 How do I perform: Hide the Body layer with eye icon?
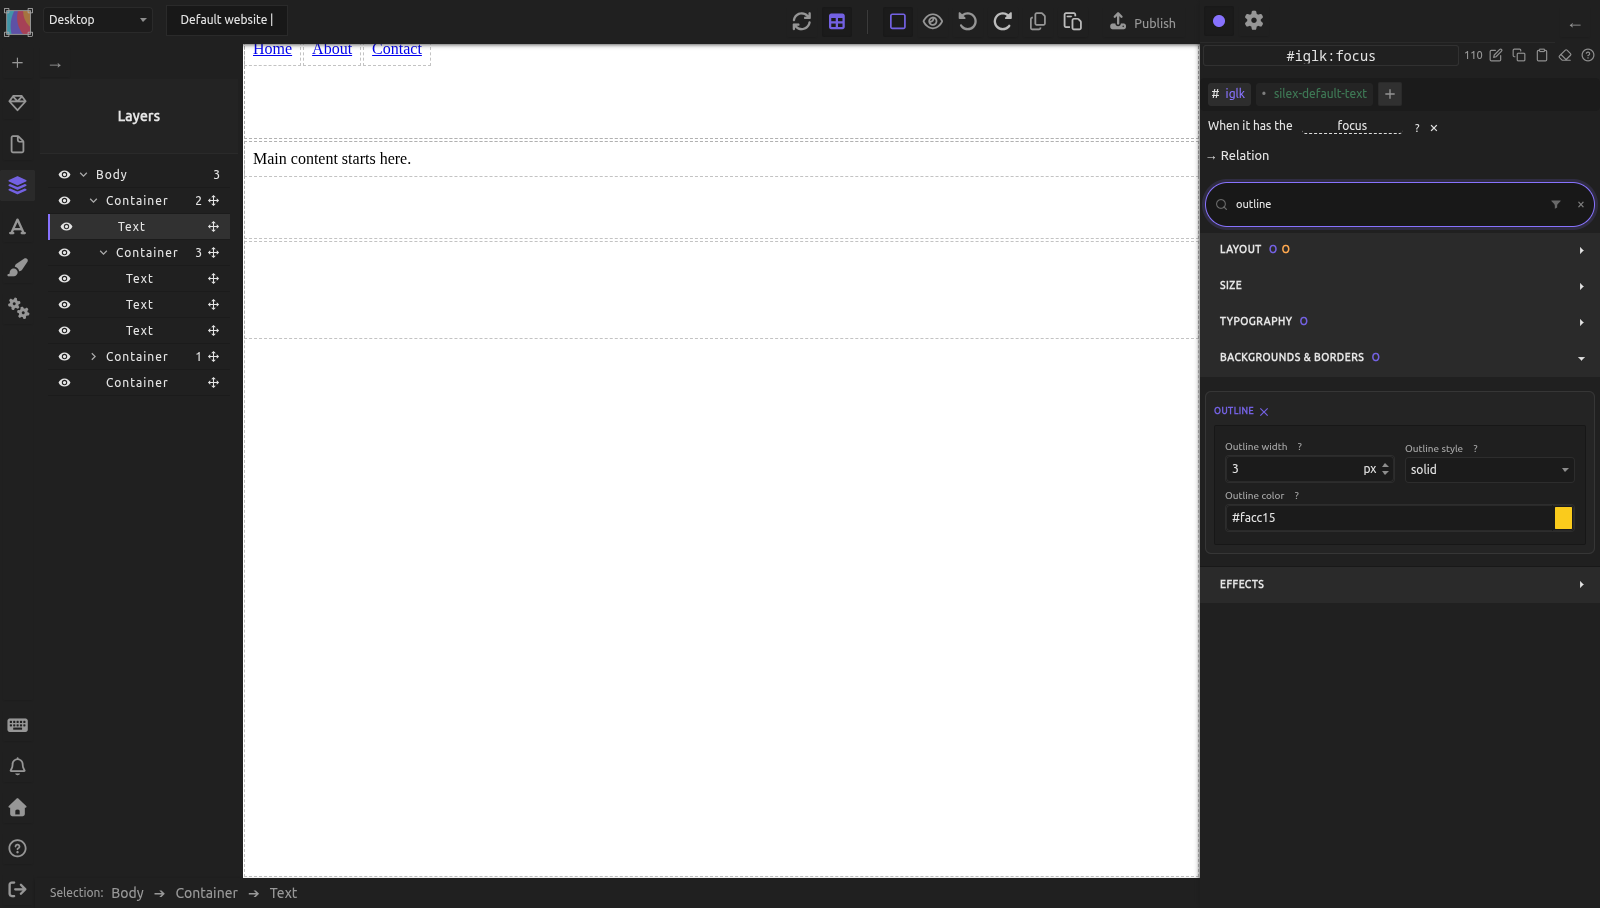(64, 174)
